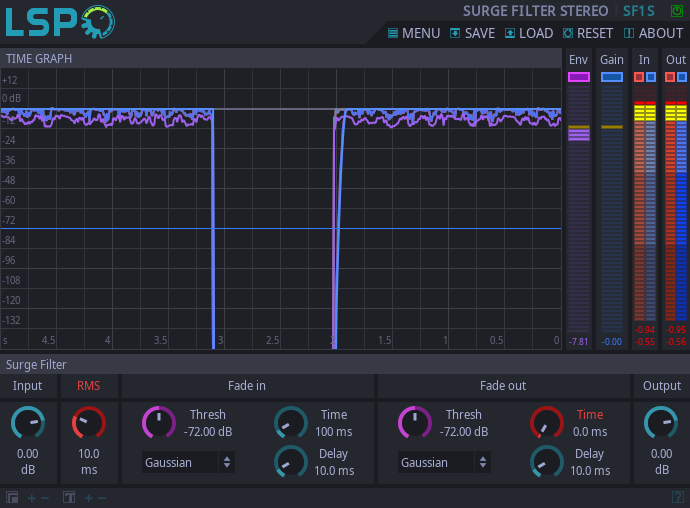Open the MENU dropdown
The height and width of the screenshot is (508, 690).
tap(414, 33)
